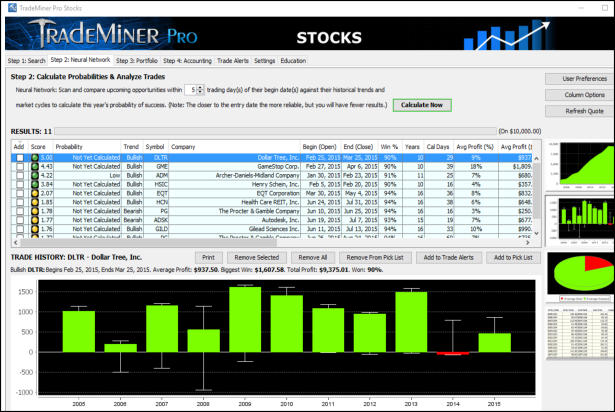Screen dimensions: 615x412
Task: Open the yearly bar chart thumbnail
Action: (x=580, y=221)
